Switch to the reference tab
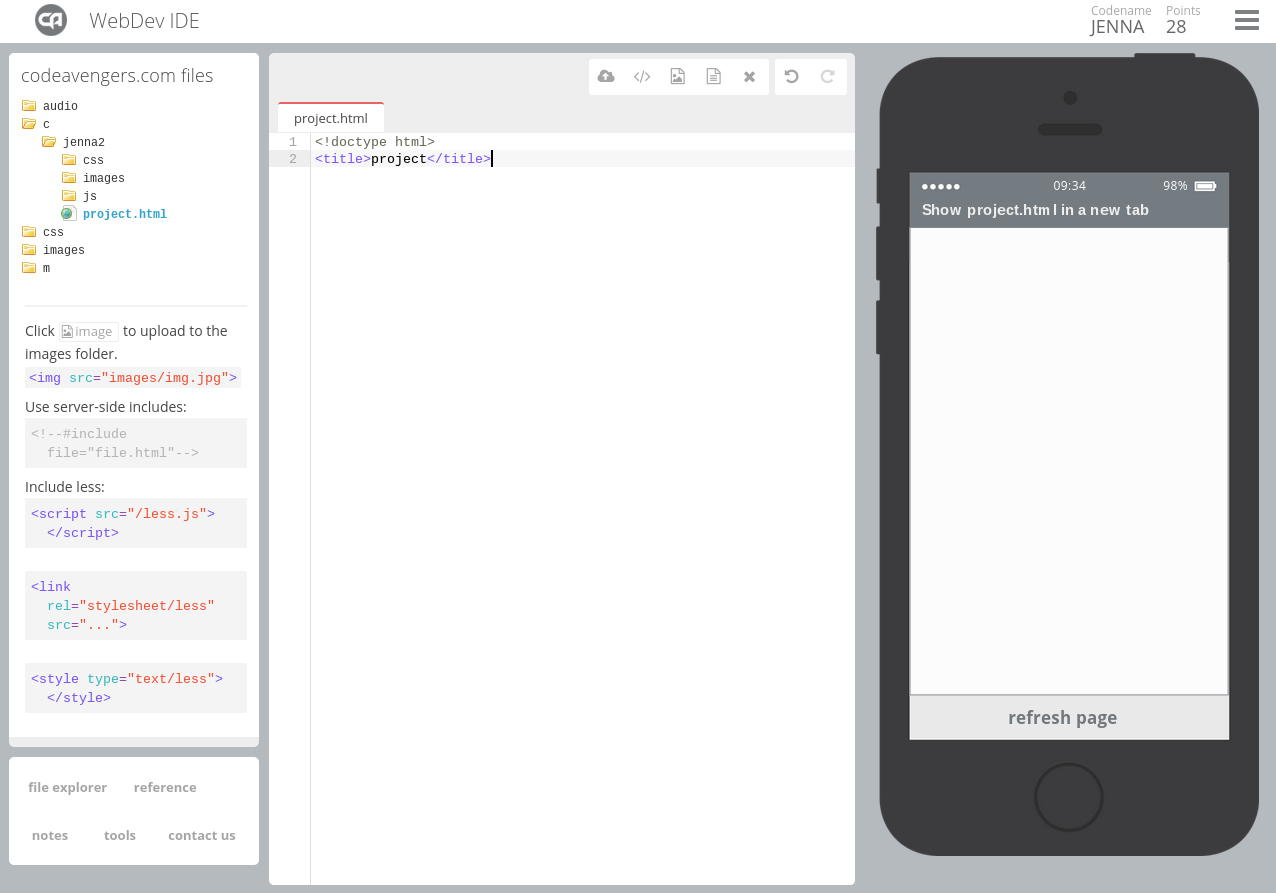This screenshot has width=1276, height=893. pyautogui.click(x=165, y=787)
